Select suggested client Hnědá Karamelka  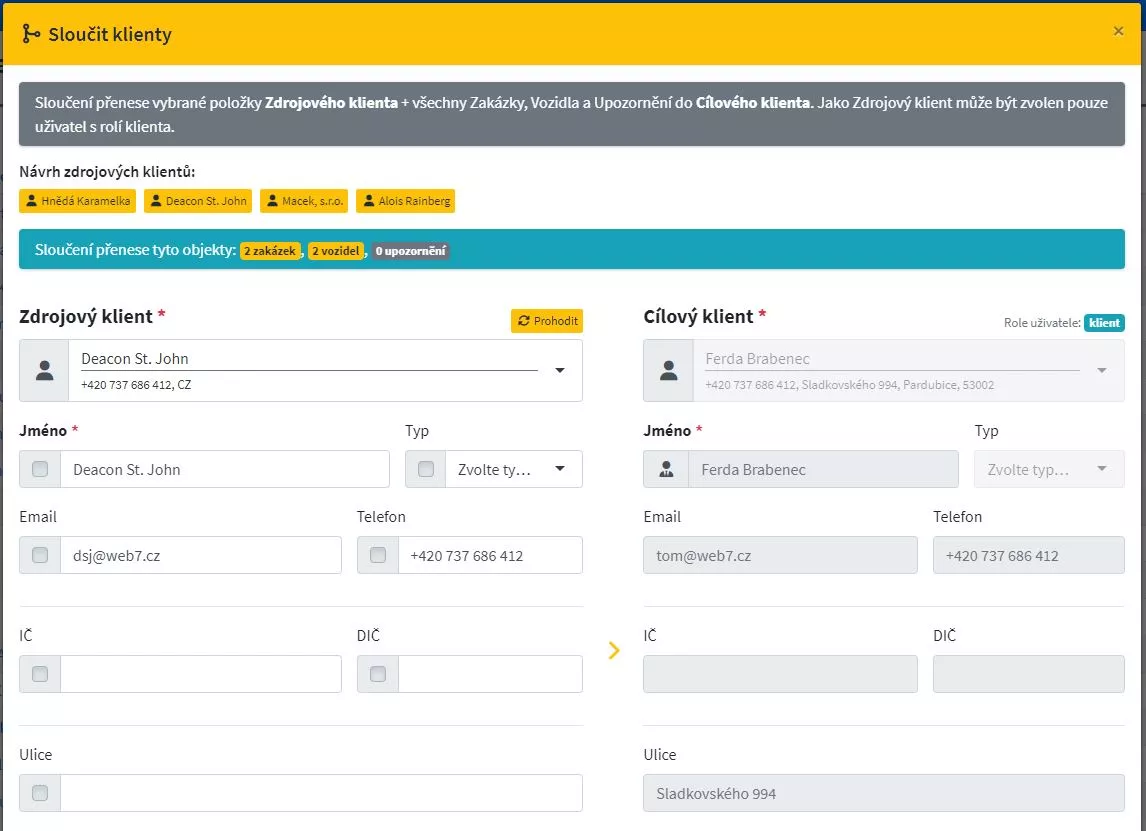(77, 201)
